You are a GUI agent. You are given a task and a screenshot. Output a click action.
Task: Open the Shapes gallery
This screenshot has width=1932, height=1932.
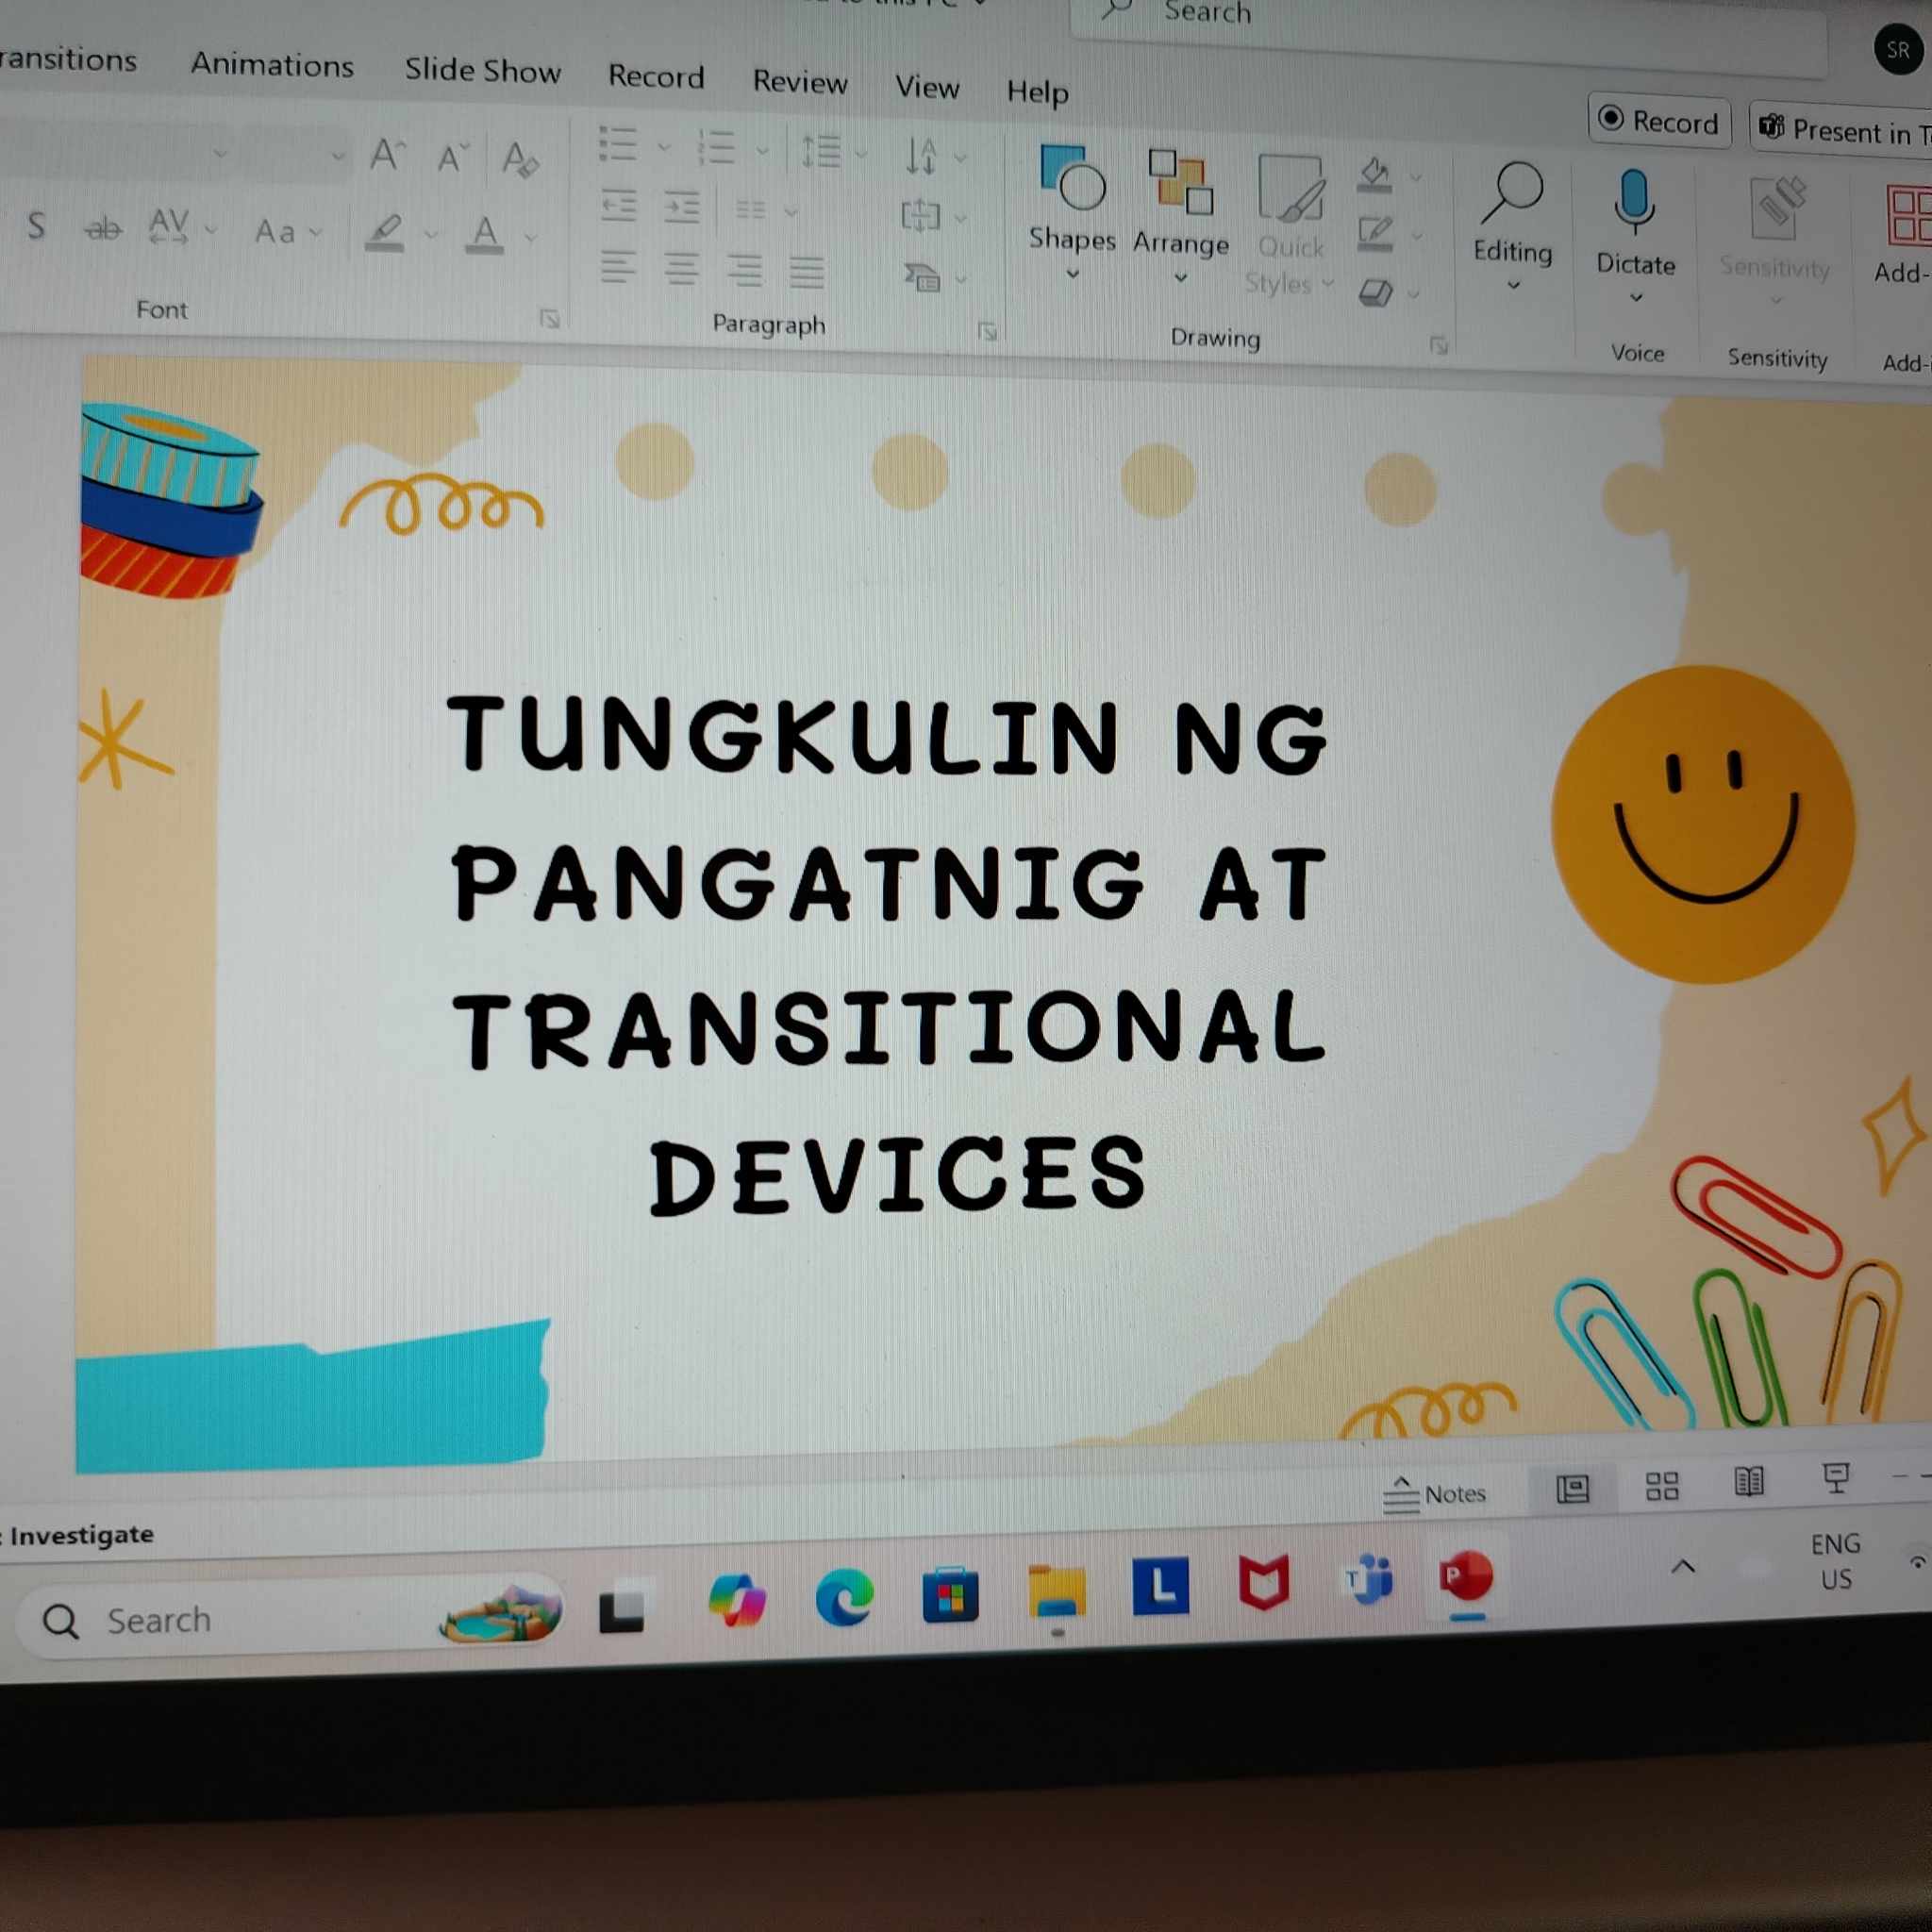[x=1071, y=212]
